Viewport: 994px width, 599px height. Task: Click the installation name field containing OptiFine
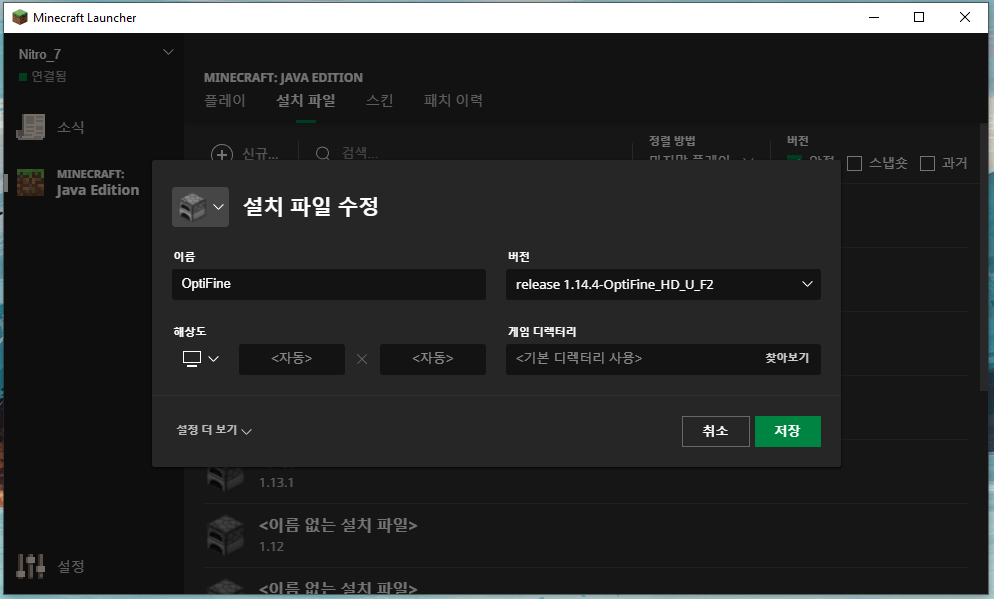coord(328,284)
